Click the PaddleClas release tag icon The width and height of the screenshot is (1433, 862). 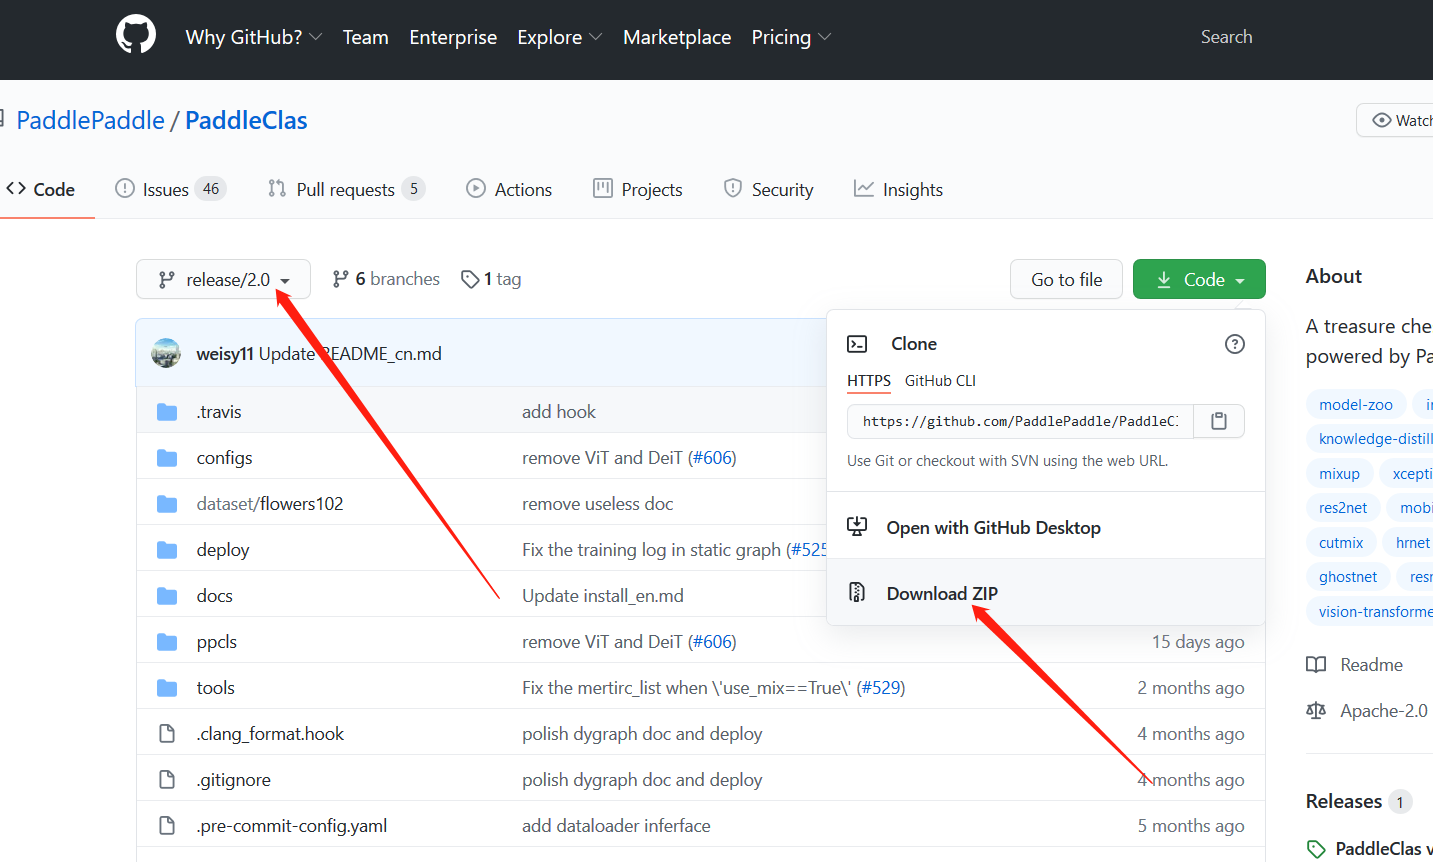tap(1316, 849)
